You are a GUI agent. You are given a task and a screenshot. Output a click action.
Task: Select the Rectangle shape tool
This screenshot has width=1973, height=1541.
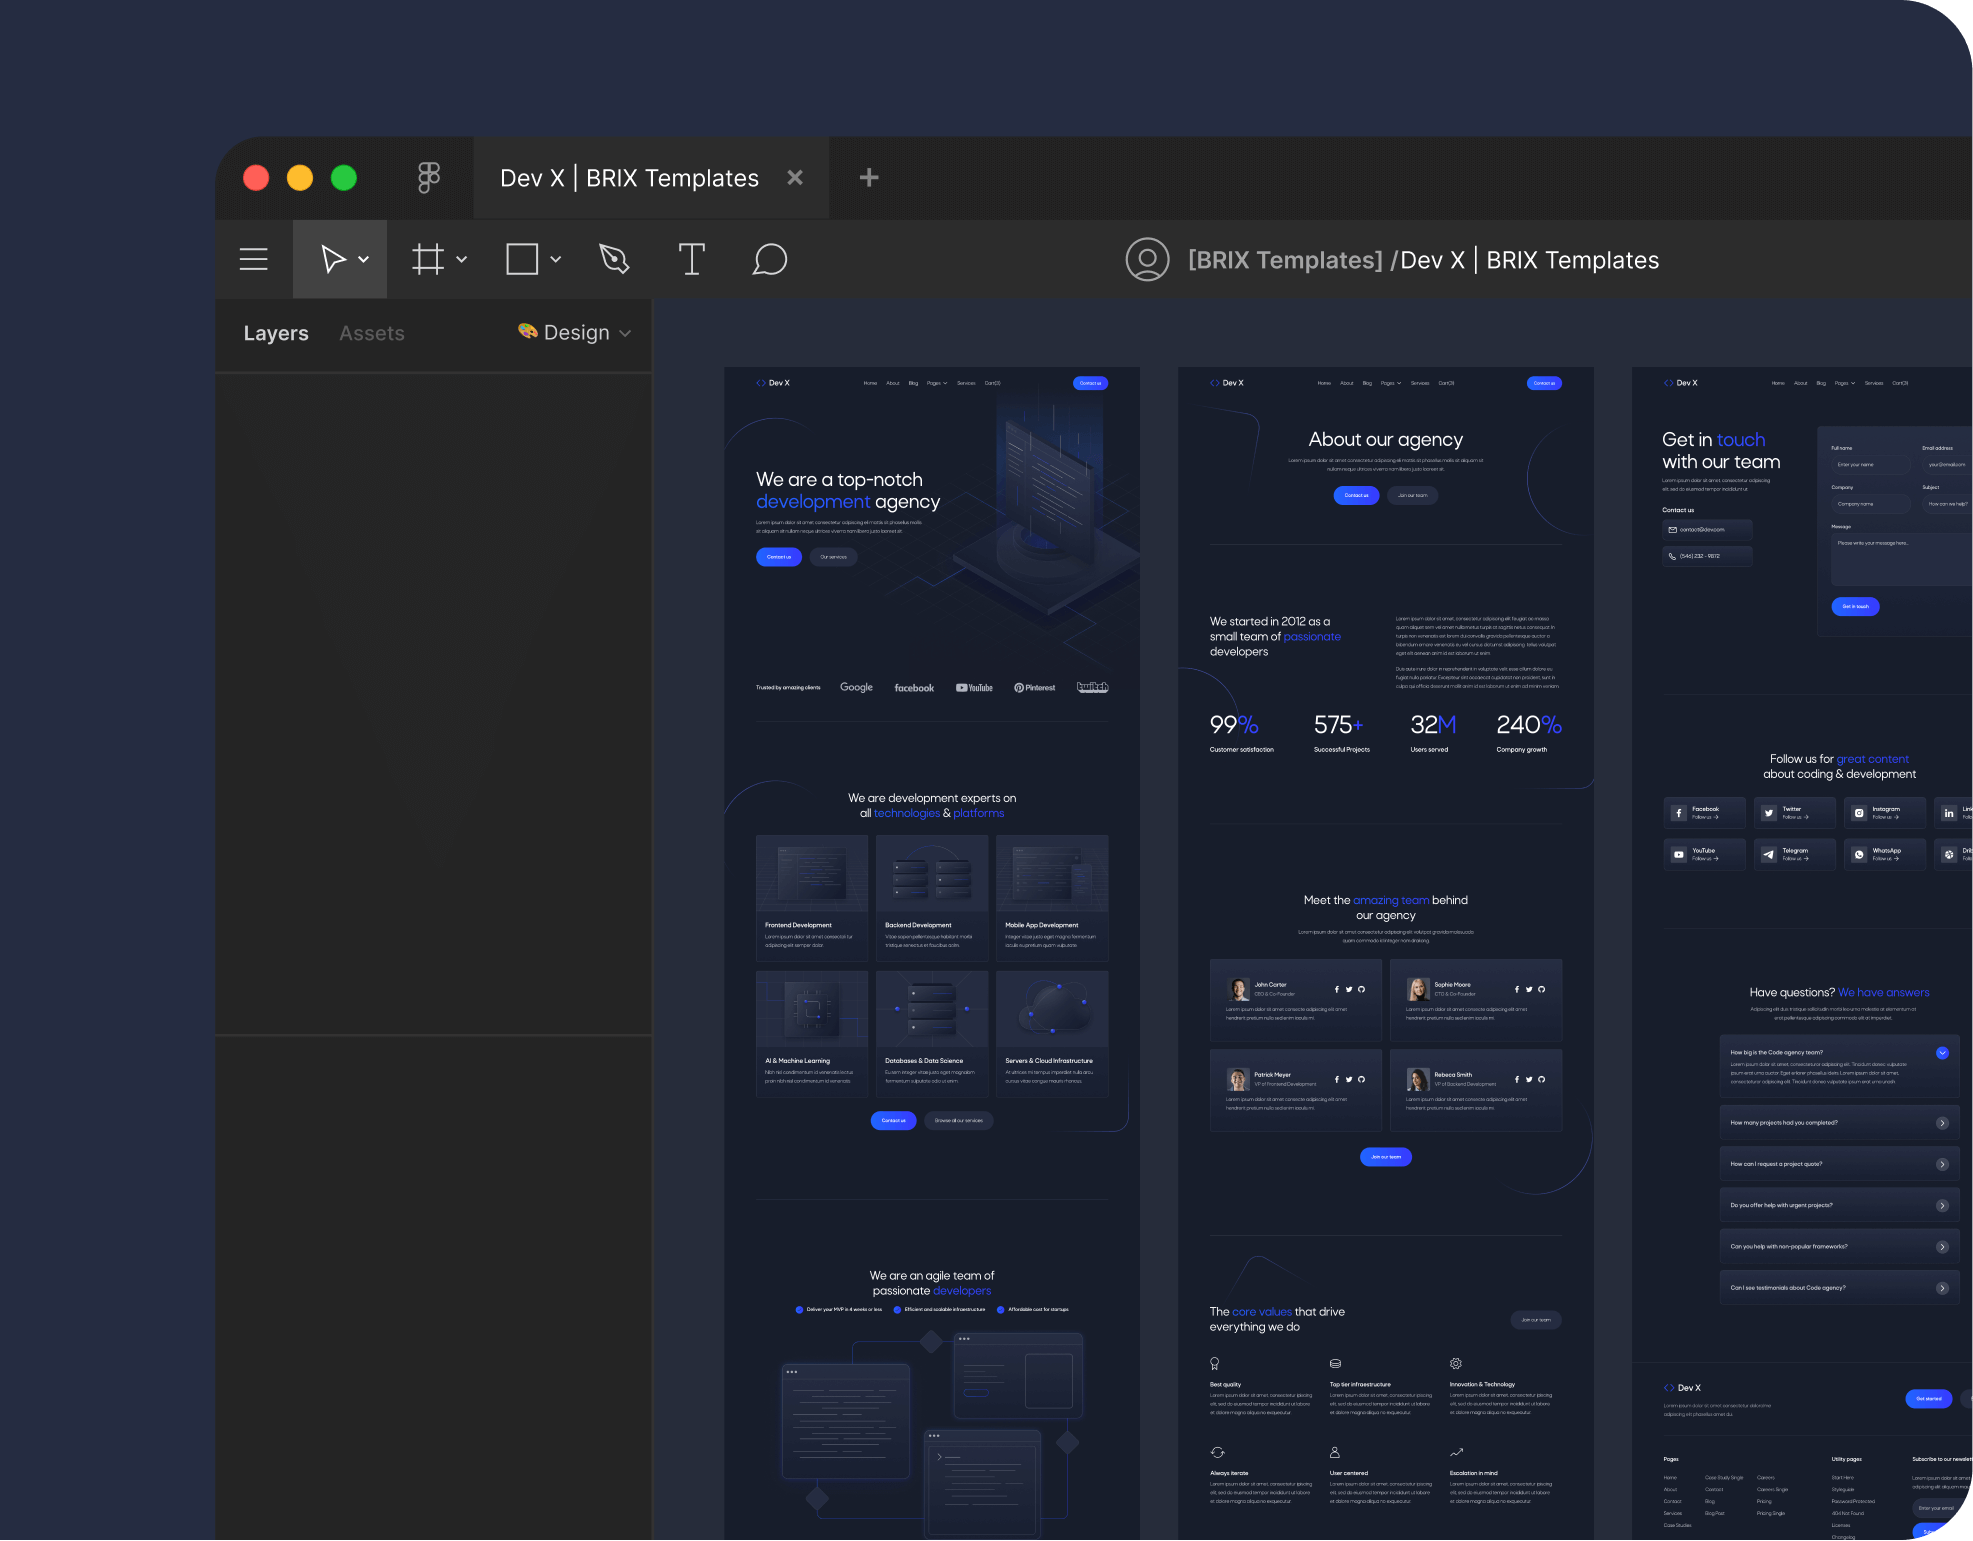coord(522,259)
